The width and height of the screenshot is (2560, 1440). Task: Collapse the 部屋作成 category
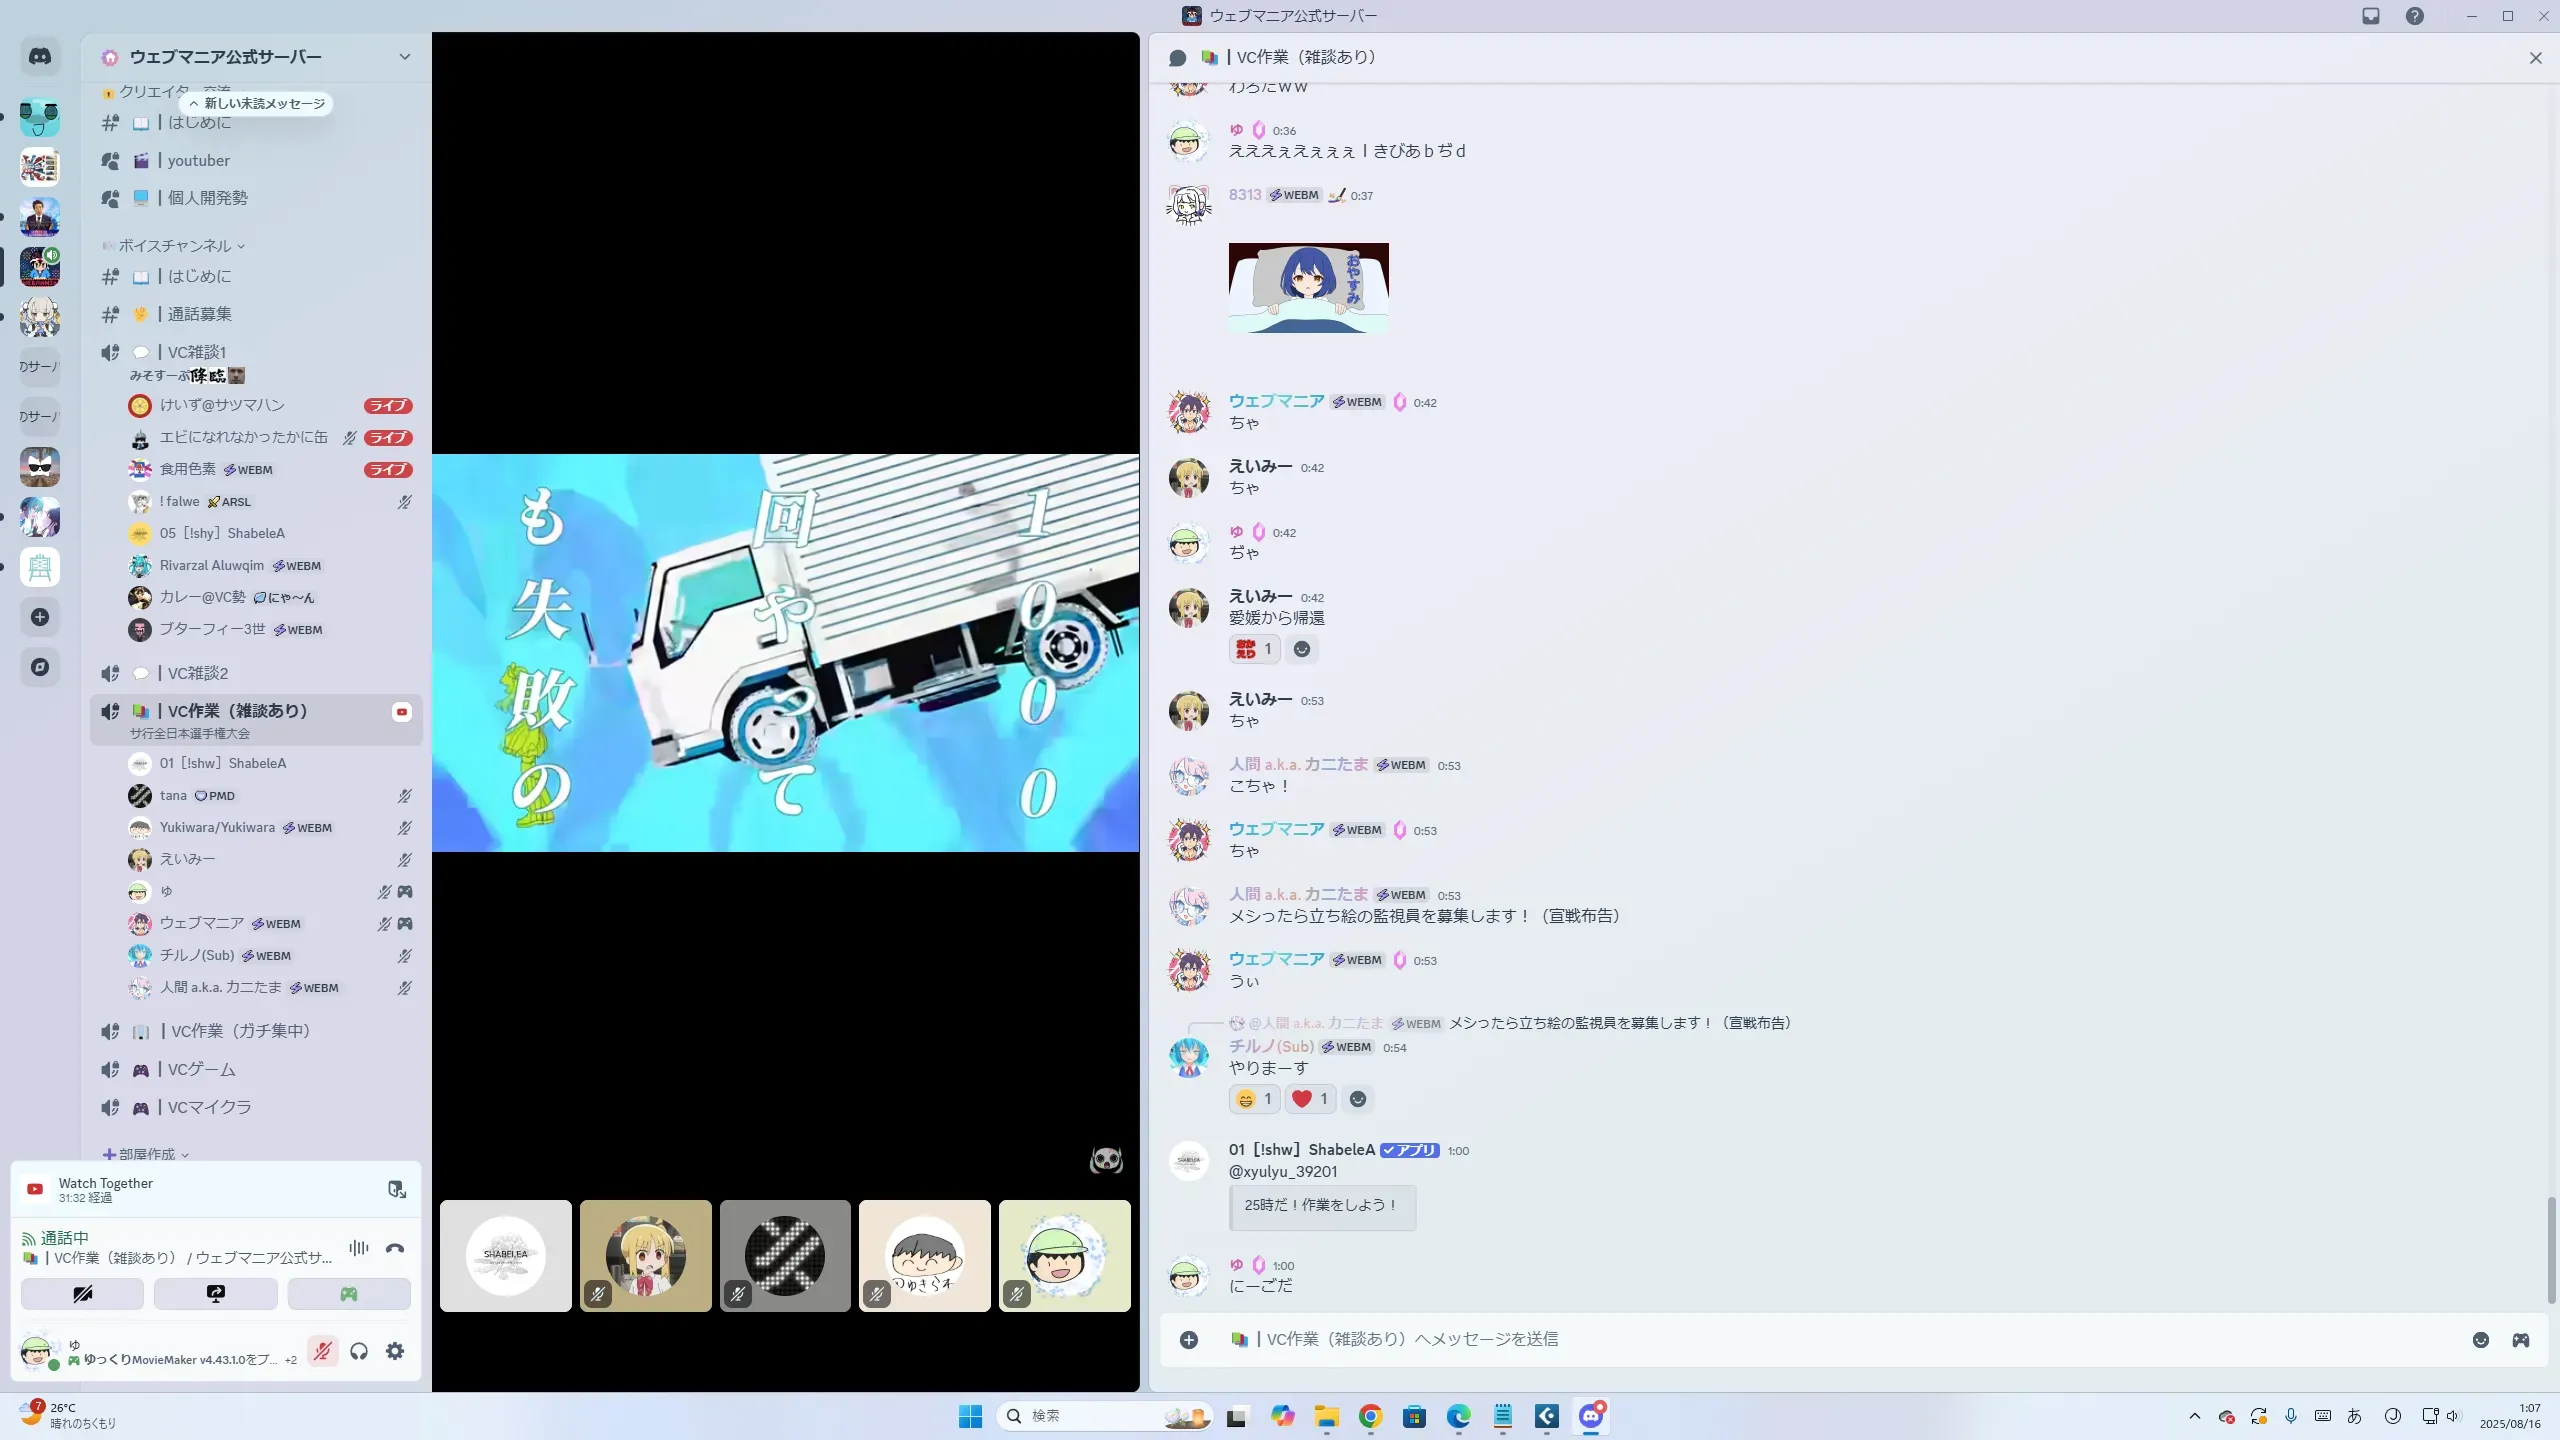coord(147,1154)
